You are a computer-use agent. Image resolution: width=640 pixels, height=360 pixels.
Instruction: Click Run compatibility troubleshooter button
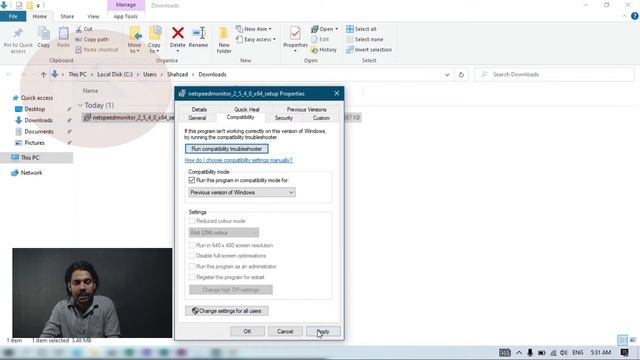(227, 149)
